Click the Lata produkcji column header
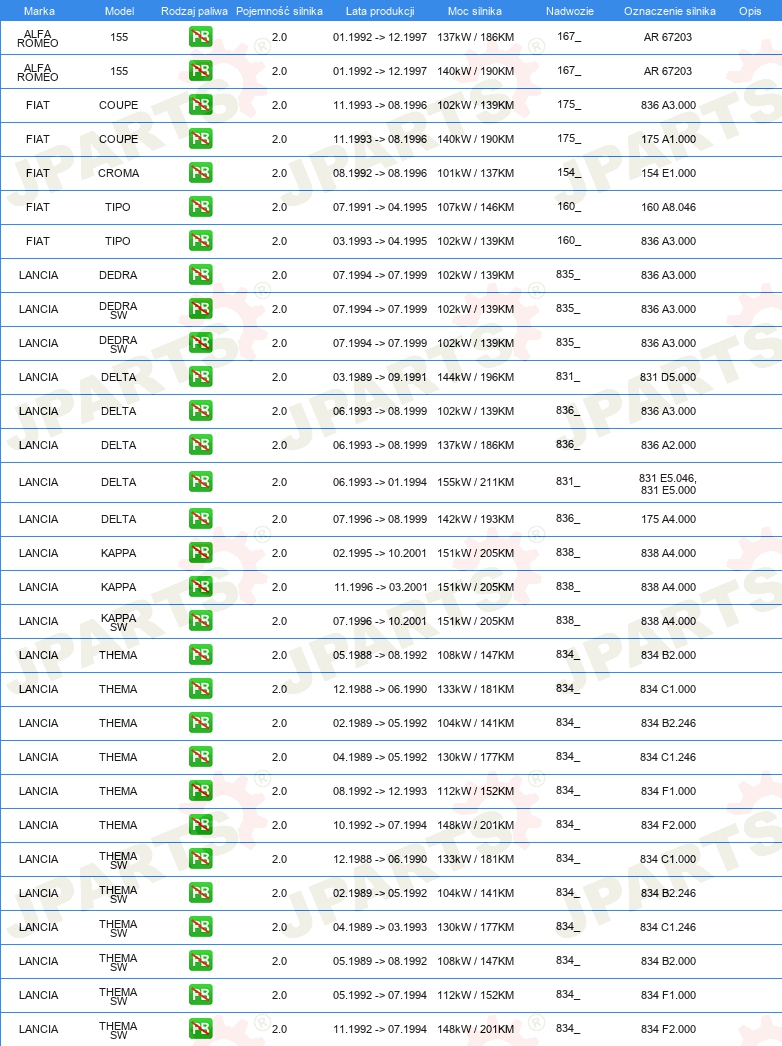The image size is (782, 1046). [x=380, y=11]
